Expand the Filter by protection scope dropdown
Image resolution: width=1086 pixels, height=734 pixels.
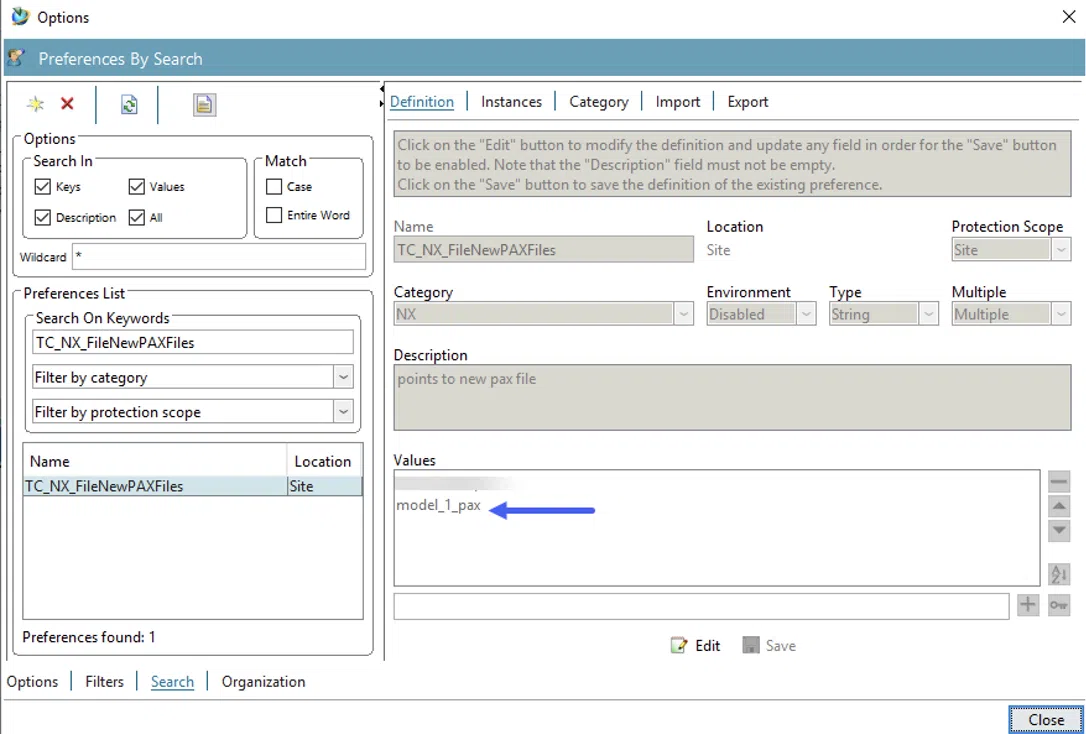coord(343,412)
